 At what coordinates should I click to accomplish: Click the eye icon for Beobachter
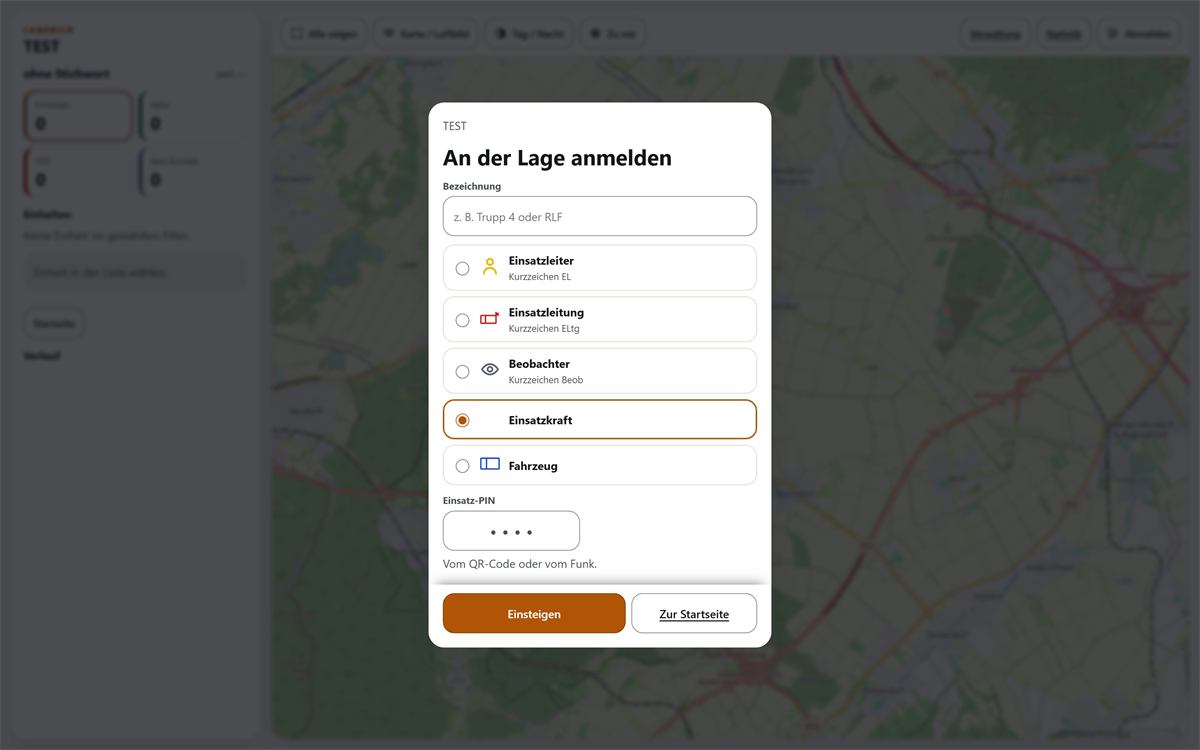[x=489, y=369]
